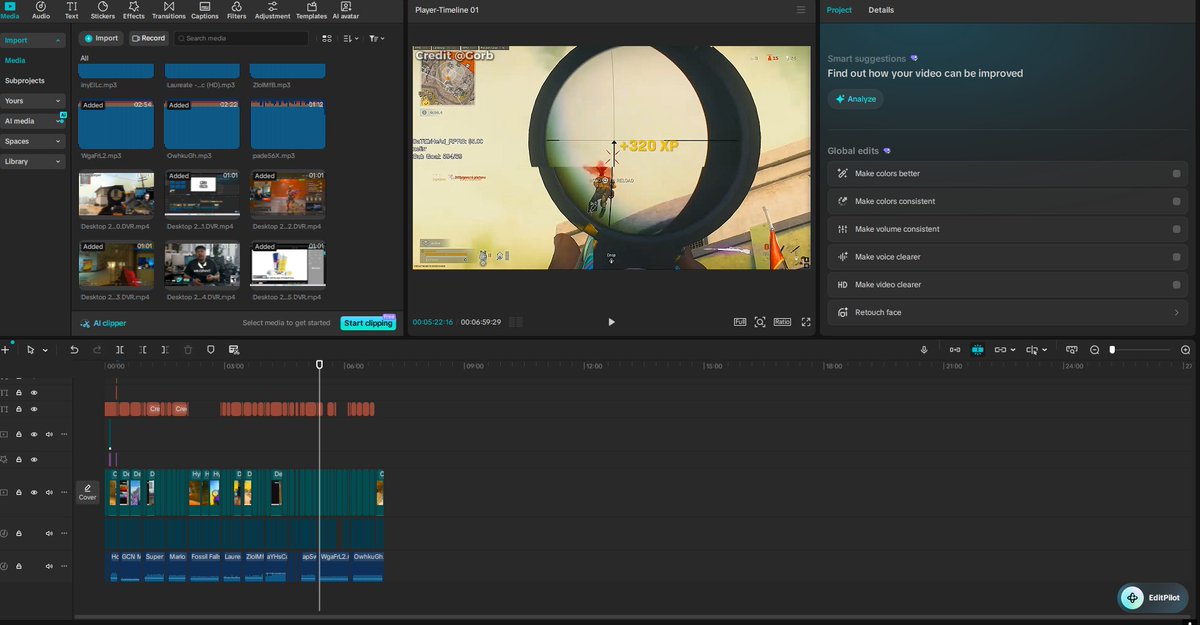This screenshot has width=1200, height=625.
Task: Switch media view to grid layout icon
Action: pyautogui.click(x=327, y=38)
